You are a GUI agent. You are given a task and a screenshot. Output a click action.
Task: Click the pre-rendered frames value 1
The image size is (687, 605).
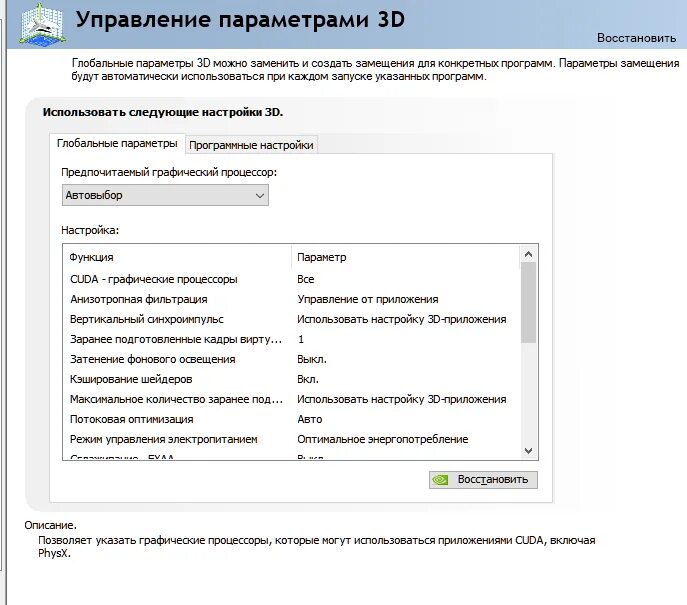301,339
